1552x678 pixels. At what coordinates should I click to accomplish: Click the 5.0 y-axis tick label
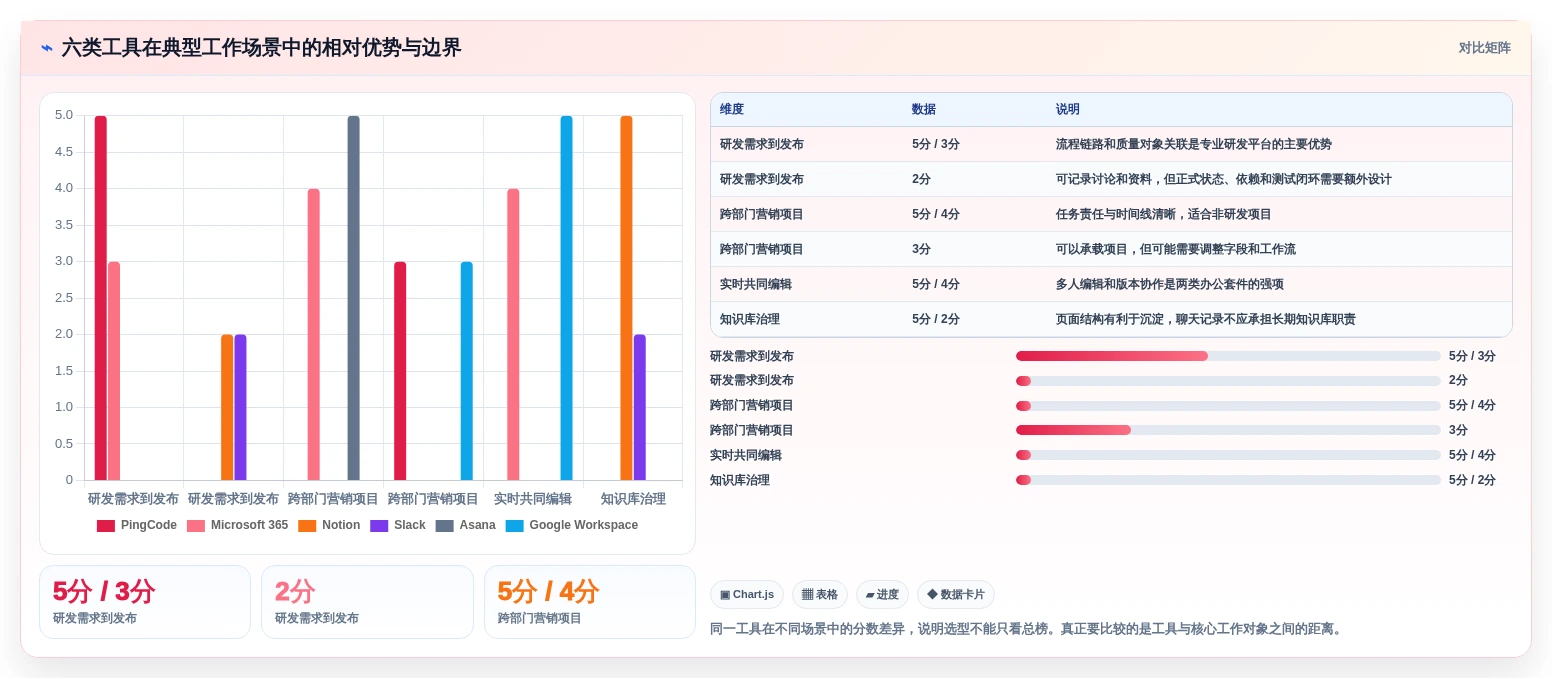click(64, 115)
